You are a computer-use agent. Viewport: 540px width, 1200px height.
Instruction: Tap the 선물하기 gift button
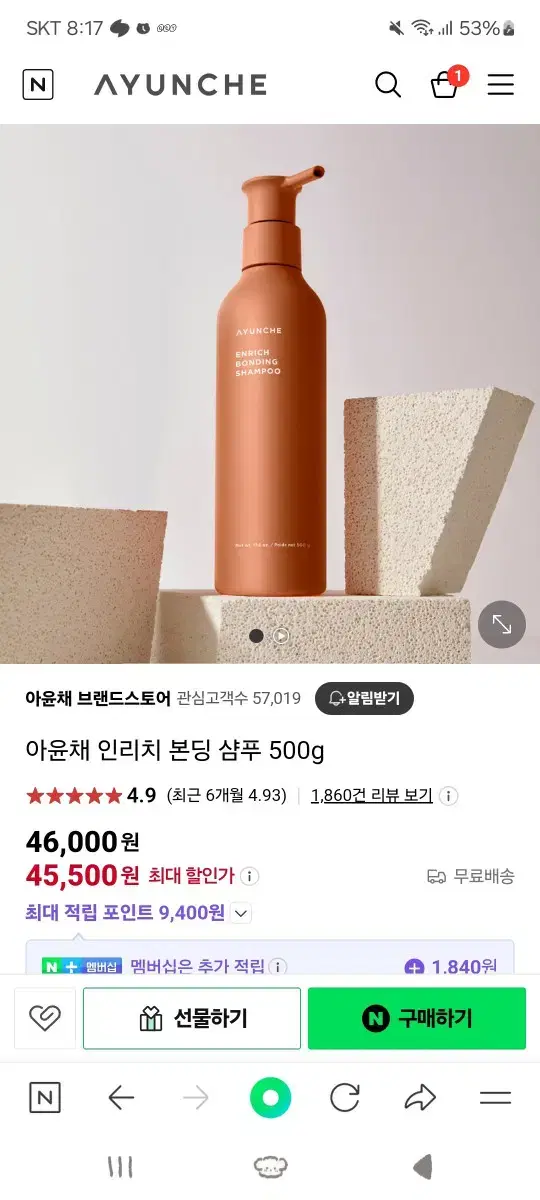[192, 1018]
